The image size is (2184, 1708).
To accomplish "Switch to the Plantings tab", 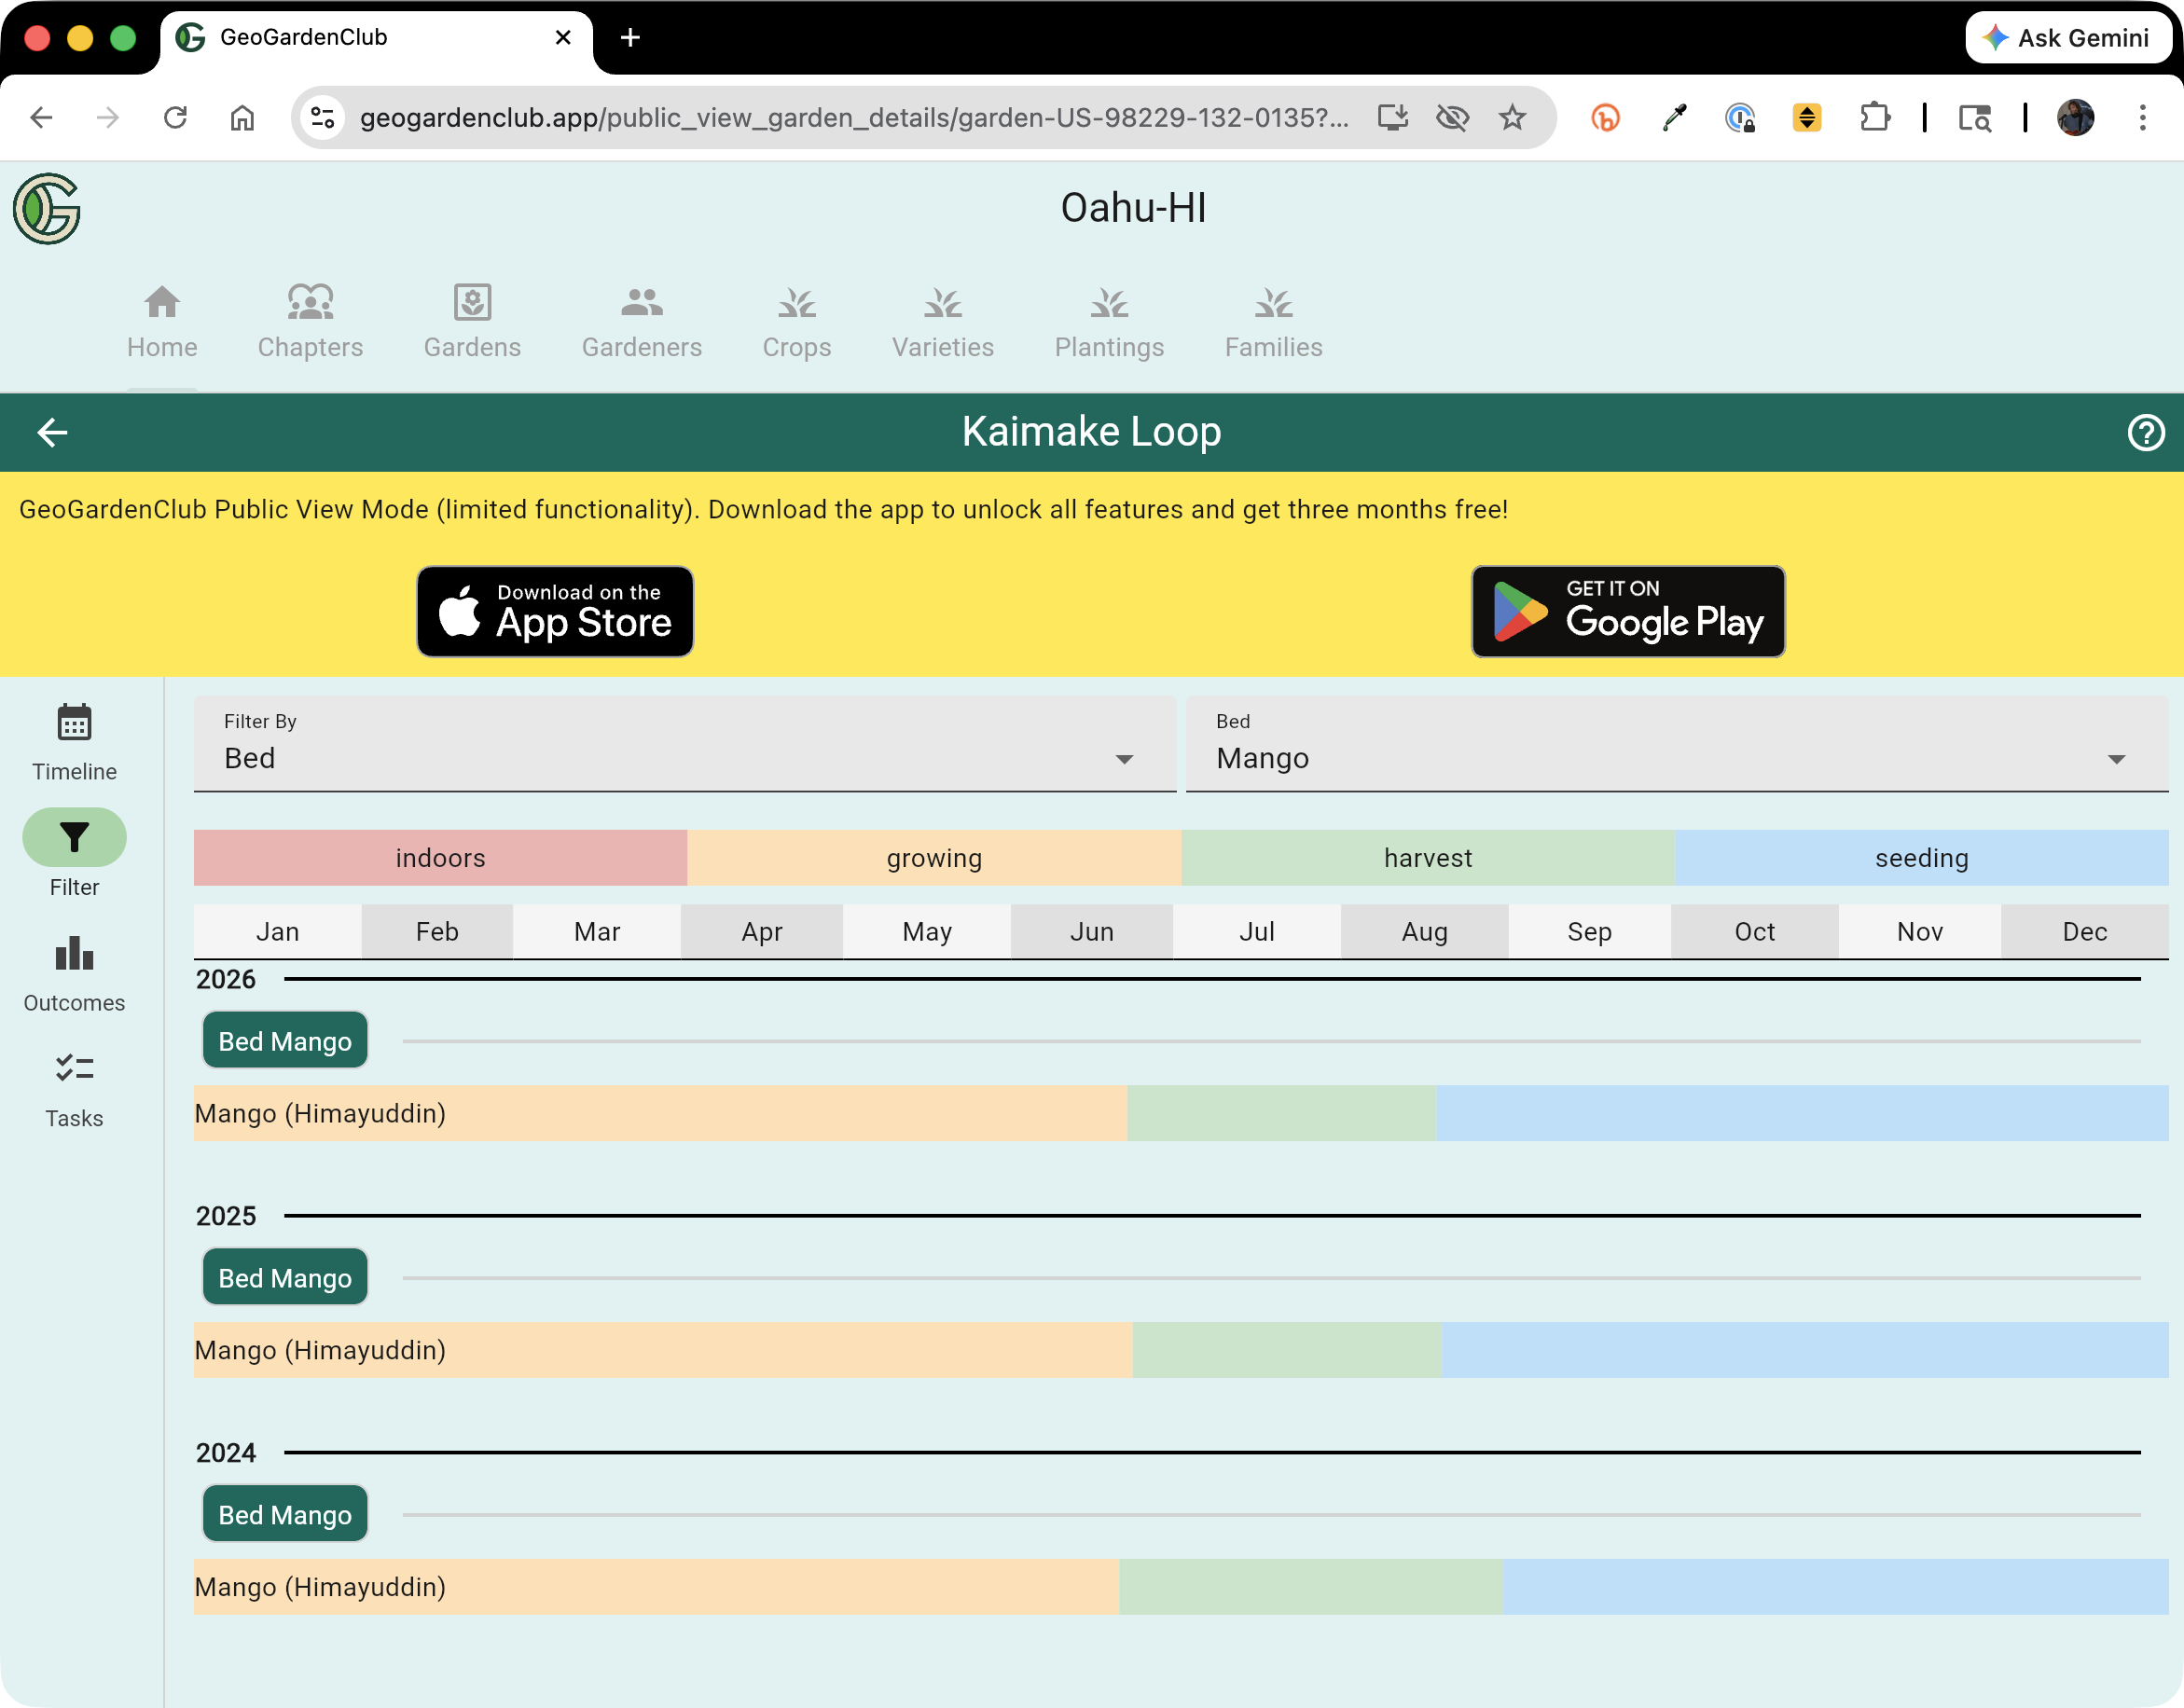I will point(1109,320).
